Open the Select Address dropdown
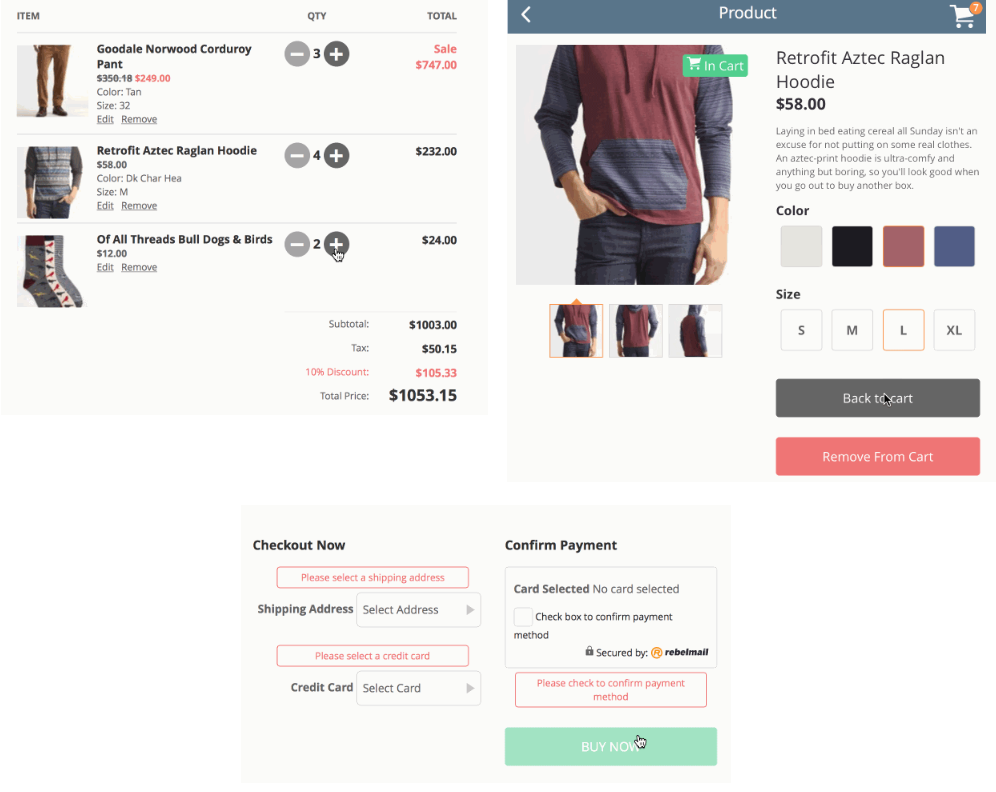This screenshot has width=996, height=792. click(x=419, y=610)
